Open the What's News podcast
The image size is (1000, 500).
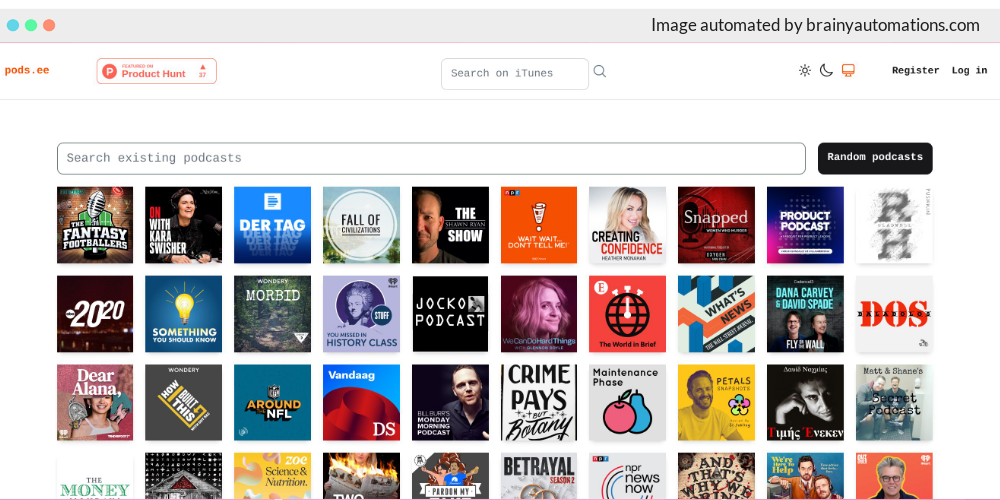point(716,314)
